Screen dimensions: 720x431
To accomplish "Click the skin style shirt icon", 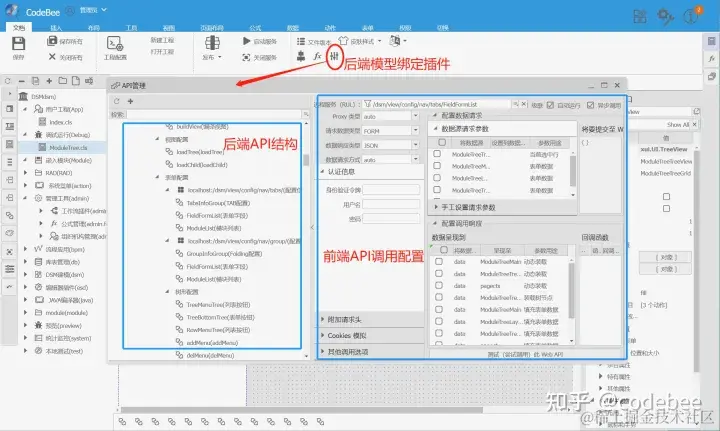I will (343, 41).
